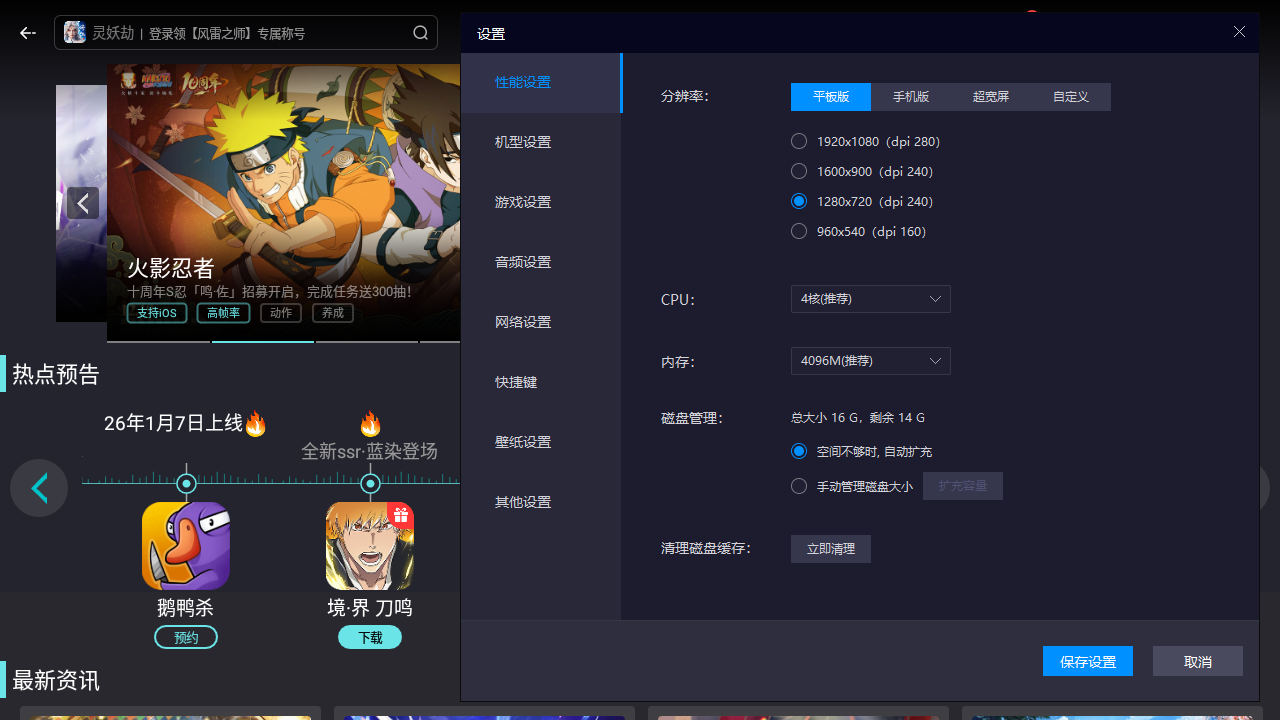The width and height of the screenshot is (1280, 720).
Task: Open the 境·界 刀鸣 game icon
Action: (x=370, y=546)
